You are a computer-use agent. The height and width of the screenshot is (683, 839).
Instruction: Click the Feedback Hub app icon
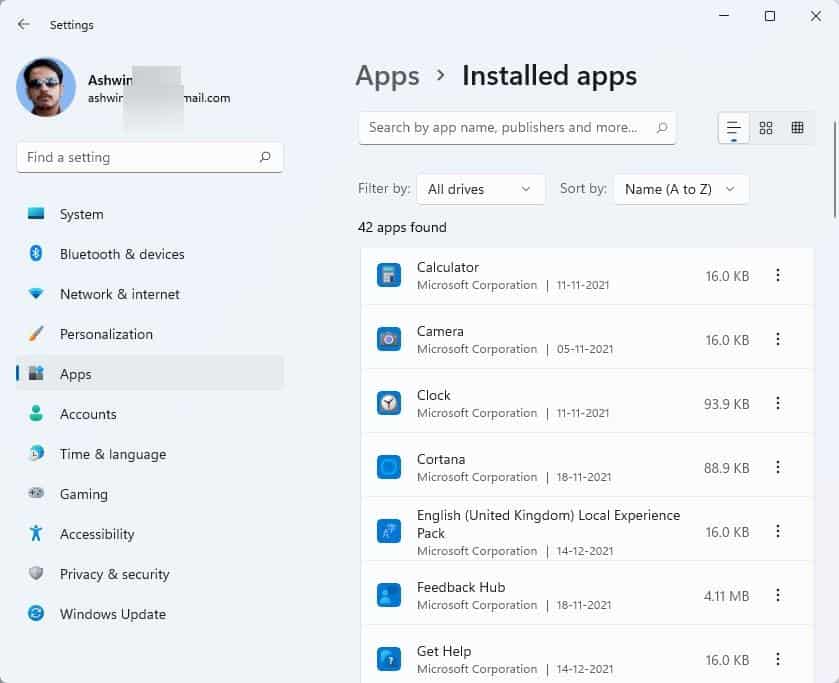click(389, 596)
